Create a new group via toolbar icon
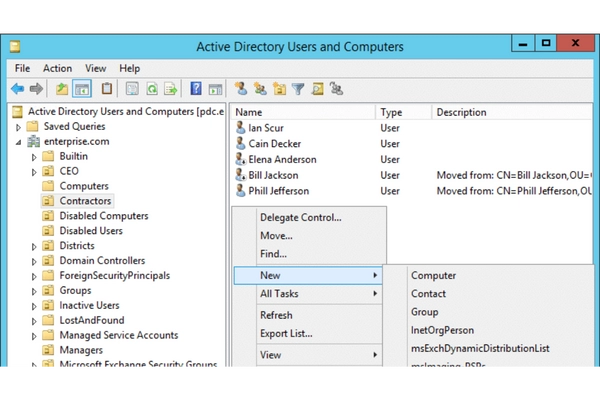This screenshot has width=600, height=400. pos(260,89)
